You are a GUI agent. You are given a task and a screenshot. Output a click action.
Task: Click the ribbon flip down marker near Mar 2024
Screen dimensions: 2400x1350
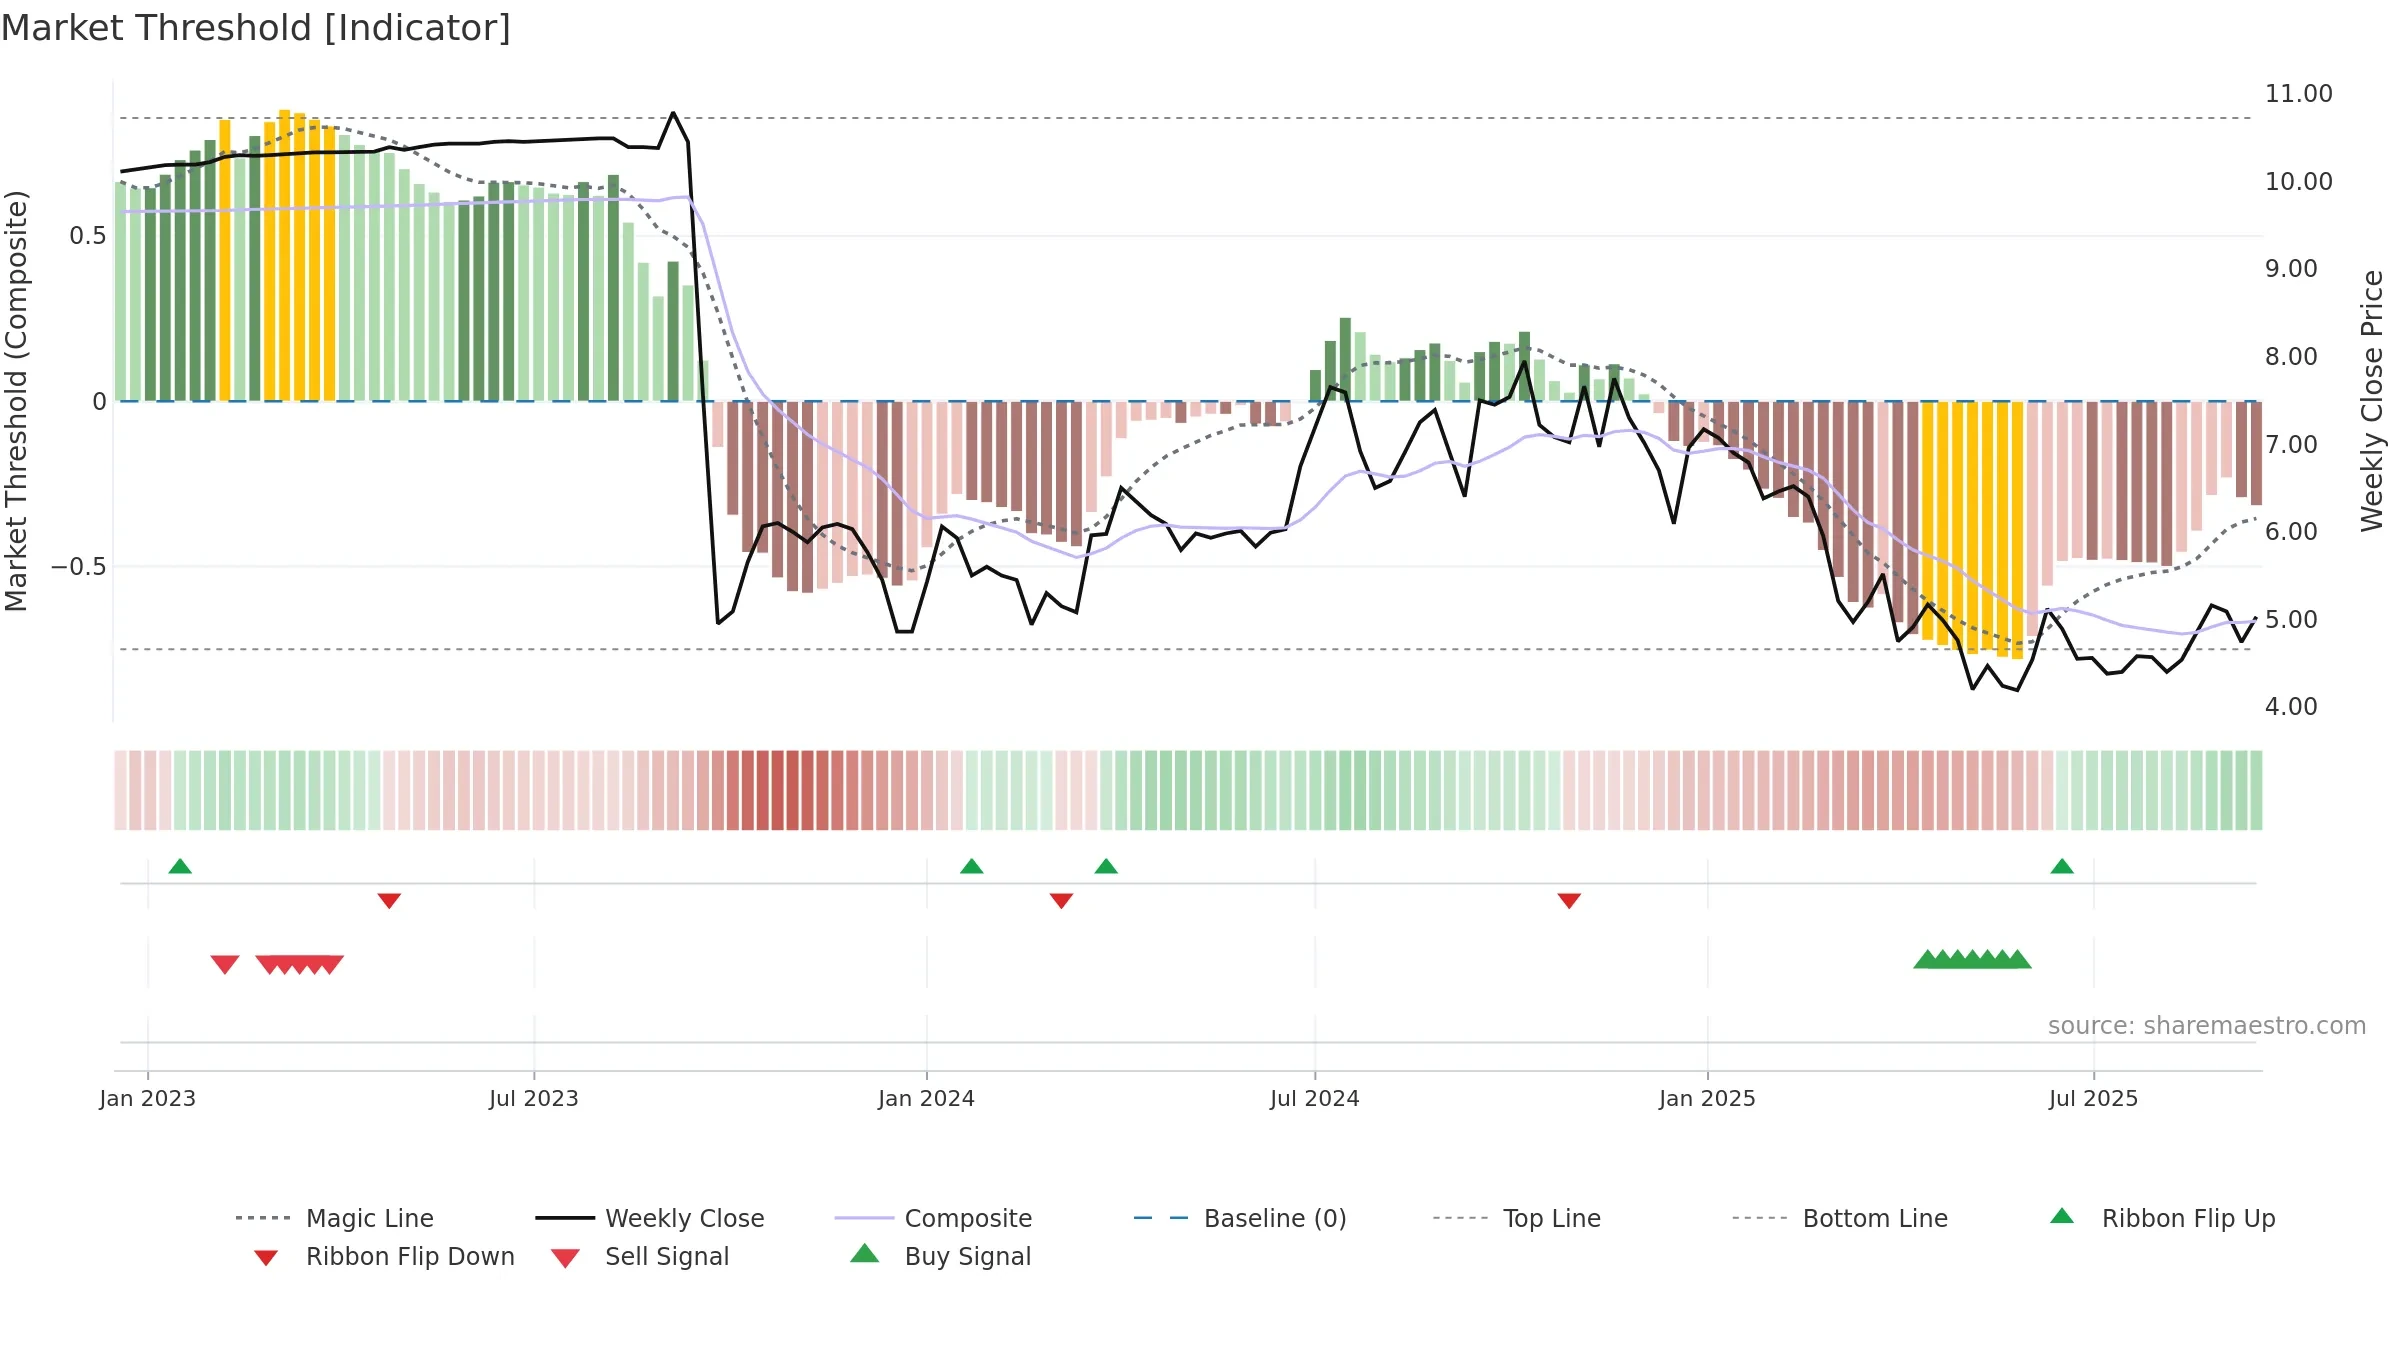1061,901
